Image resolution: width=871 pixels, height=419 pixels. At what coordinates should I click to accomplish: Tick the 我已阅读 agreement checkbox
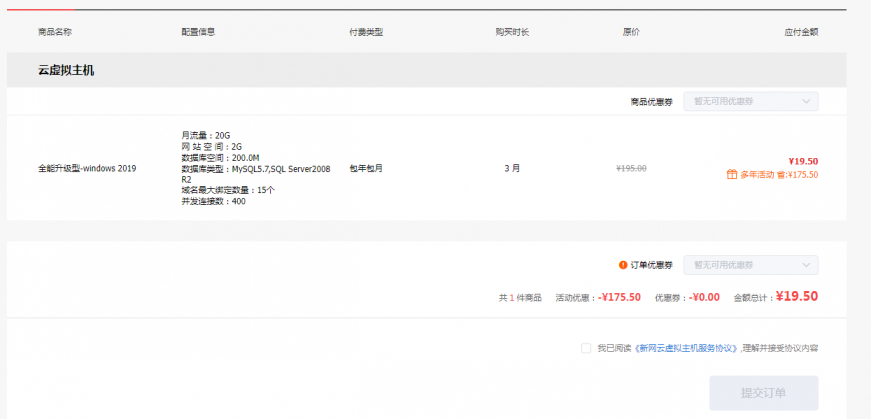point(585,348)
